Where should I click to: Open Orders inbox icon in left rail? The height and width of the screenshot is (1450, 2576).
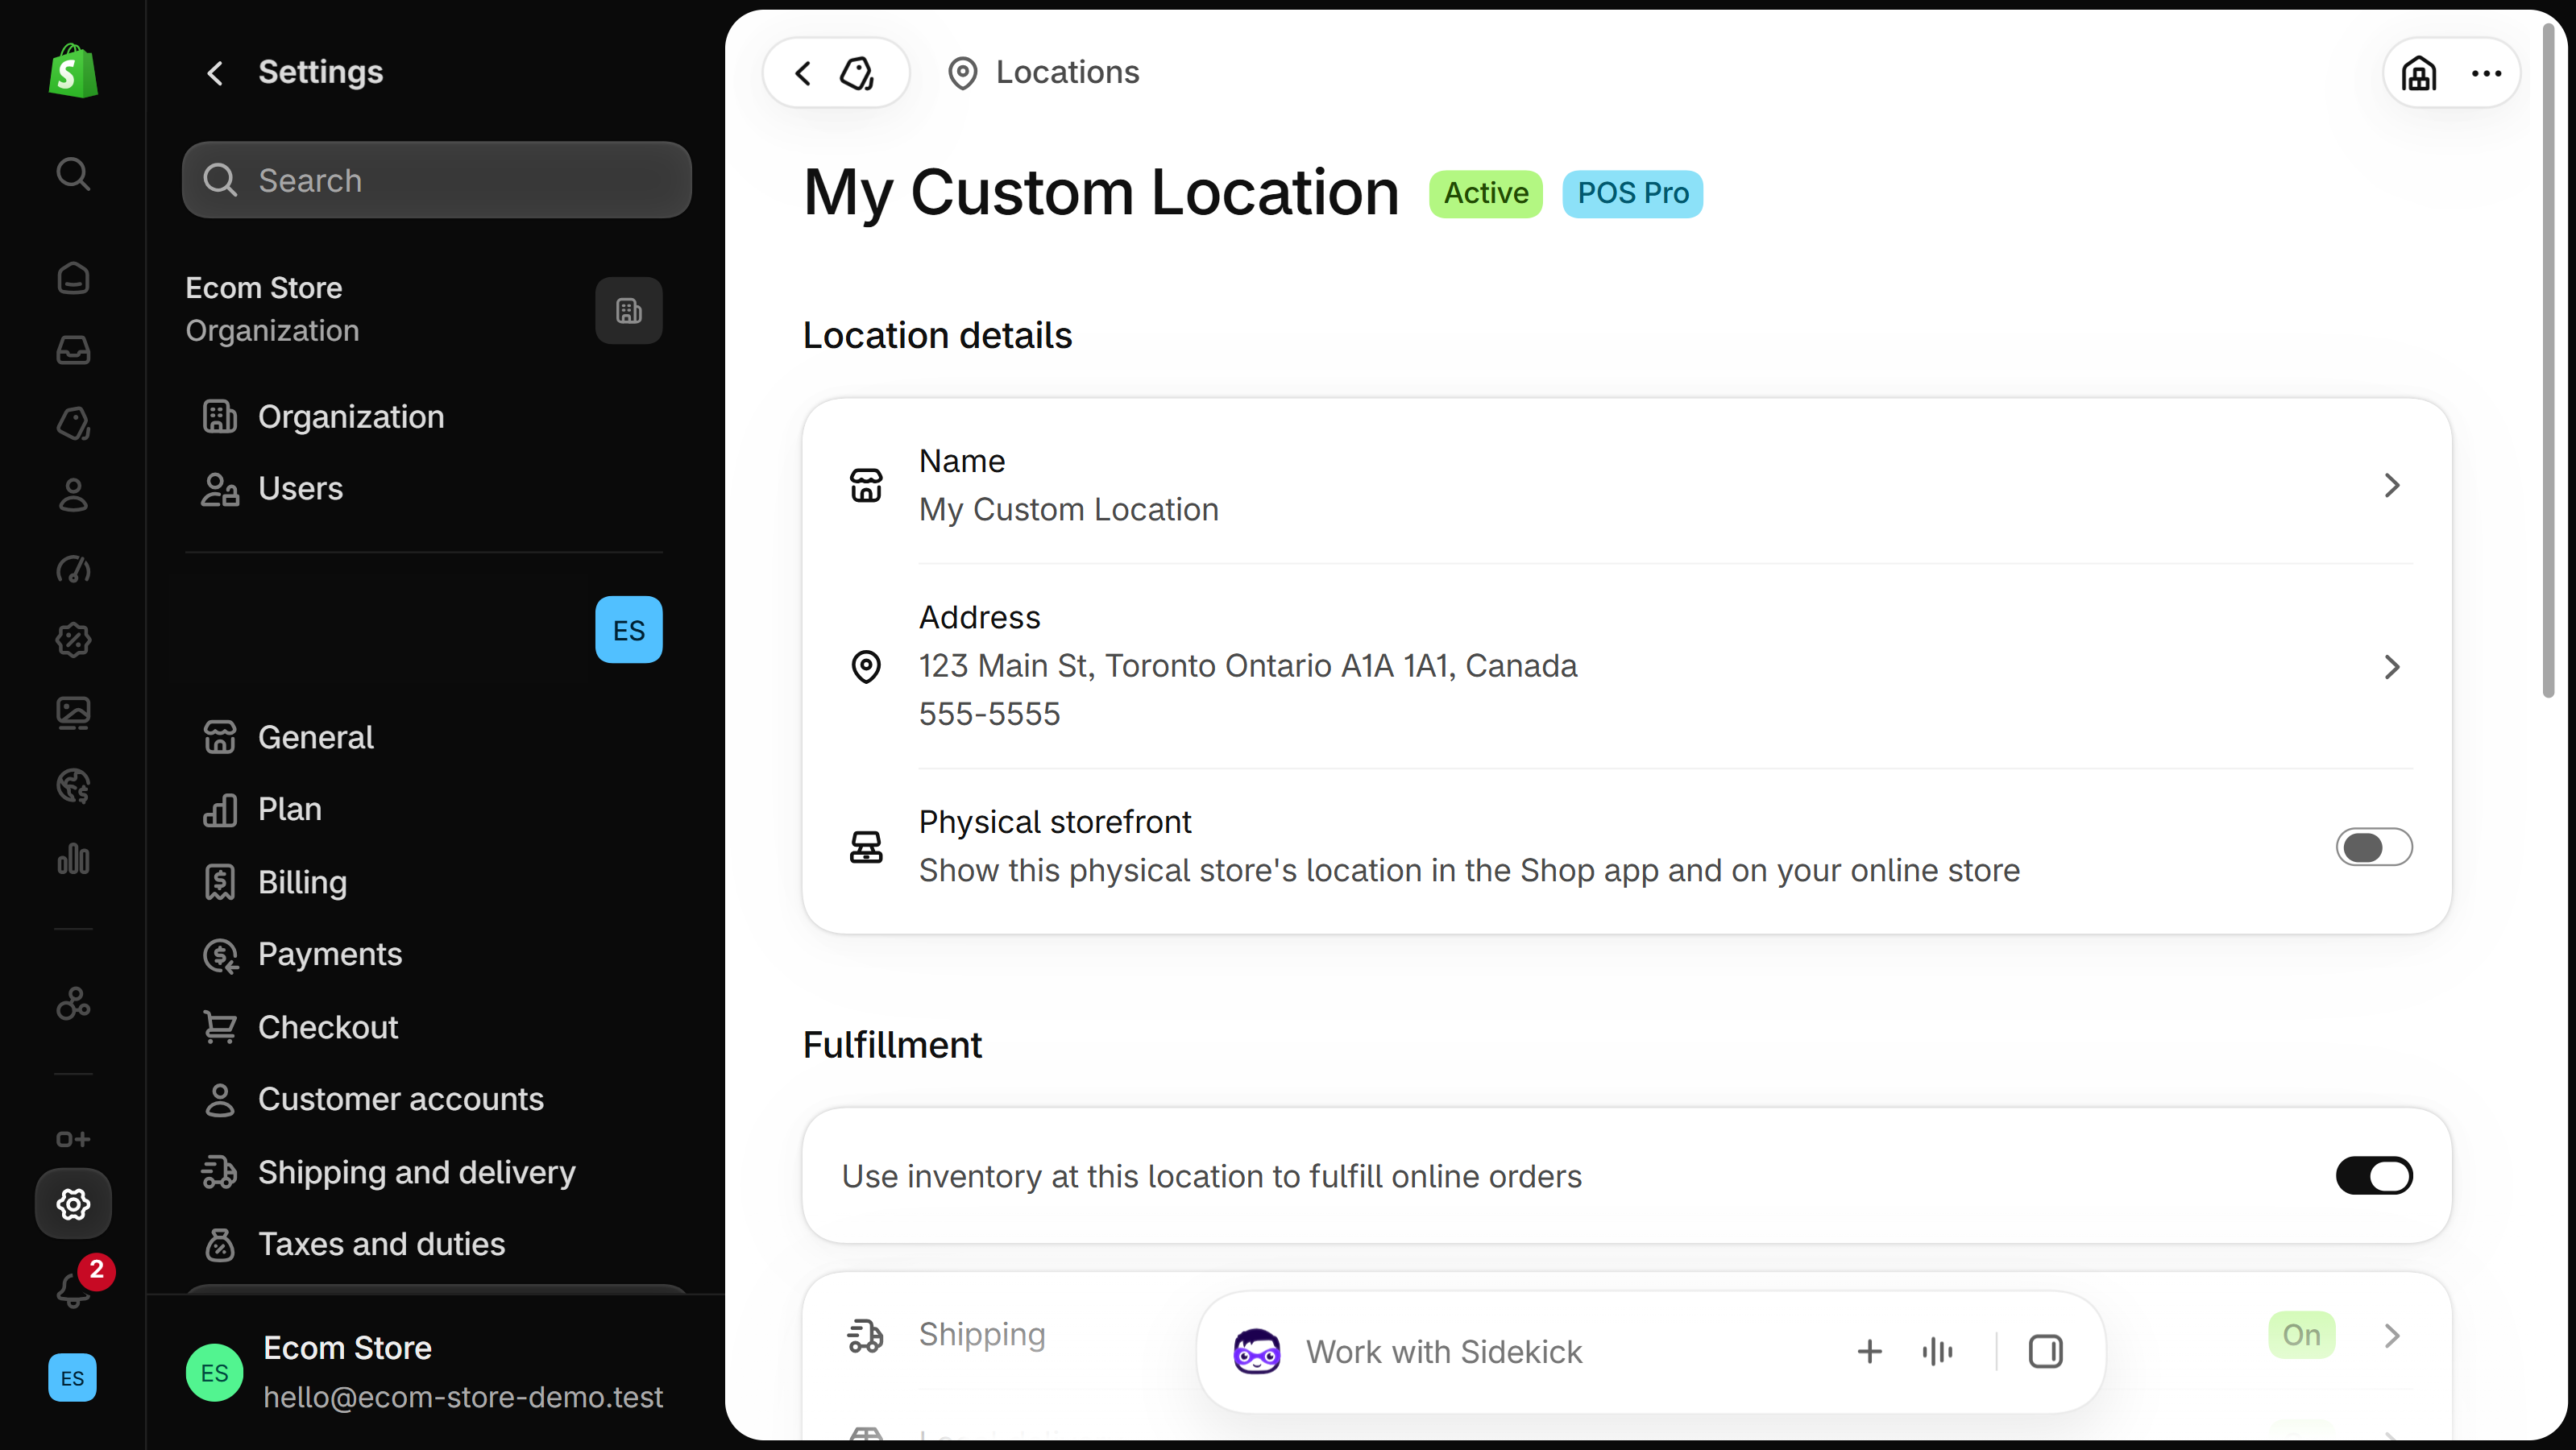(73, 350)
